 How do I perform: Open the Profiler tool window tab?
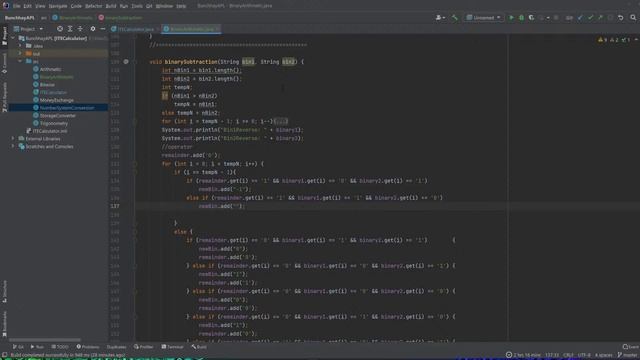point(144,347)
